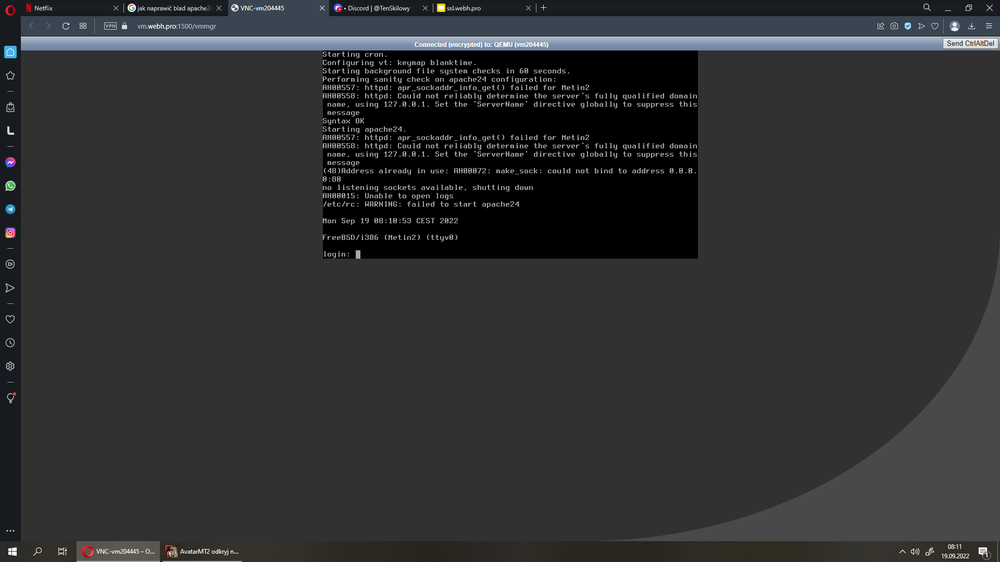Image resolution: width=1000 pixels, height=562 pixels.
Task: Open profile account icon
Action: click(x=955, y=26)
